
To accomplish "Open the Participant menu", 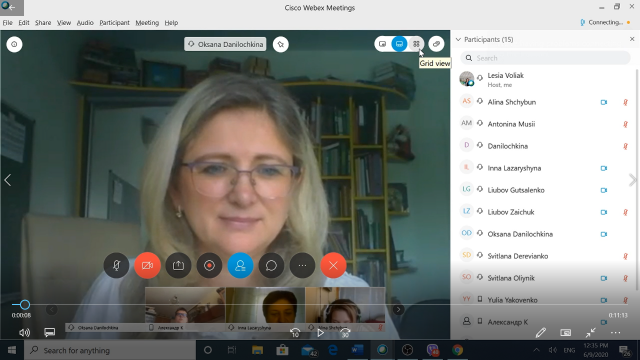I will click(114, 23).
